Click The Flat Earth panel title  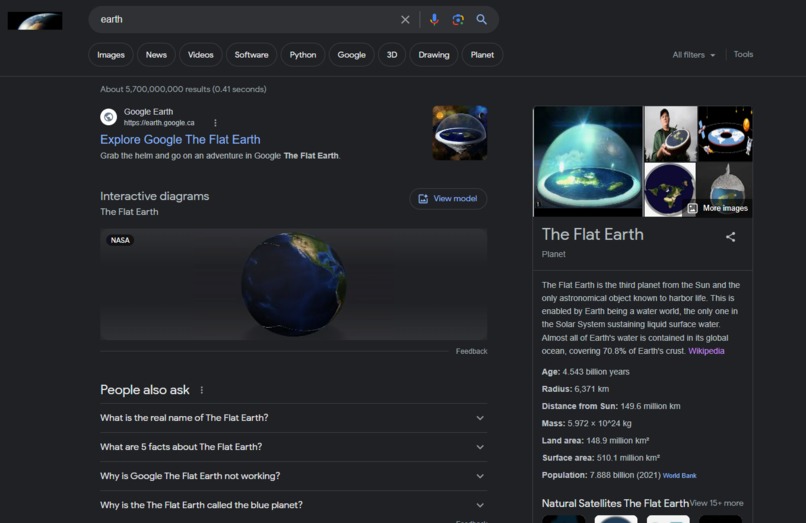click(593, 235)
